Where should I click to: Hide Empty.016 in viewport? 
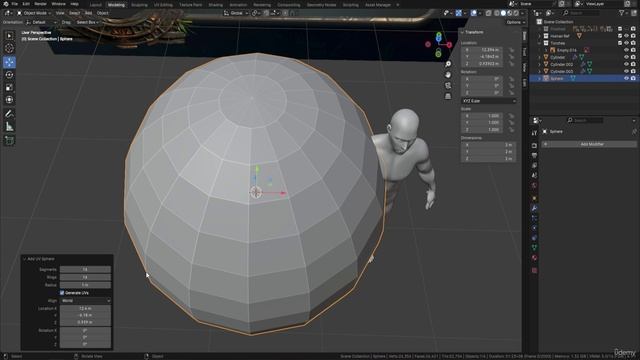tap(626, 50)
